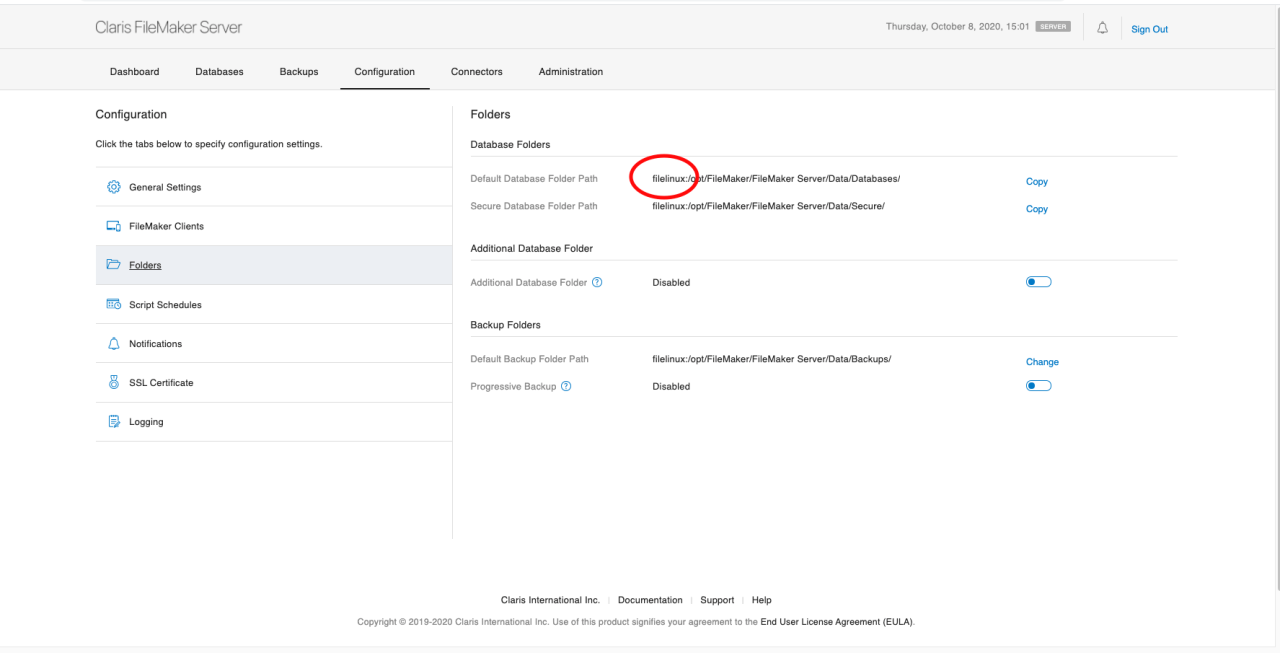This screenshot has width=1280, height=653.
Task: Click the Backup Folders section heading
Action: coord(505,325)
